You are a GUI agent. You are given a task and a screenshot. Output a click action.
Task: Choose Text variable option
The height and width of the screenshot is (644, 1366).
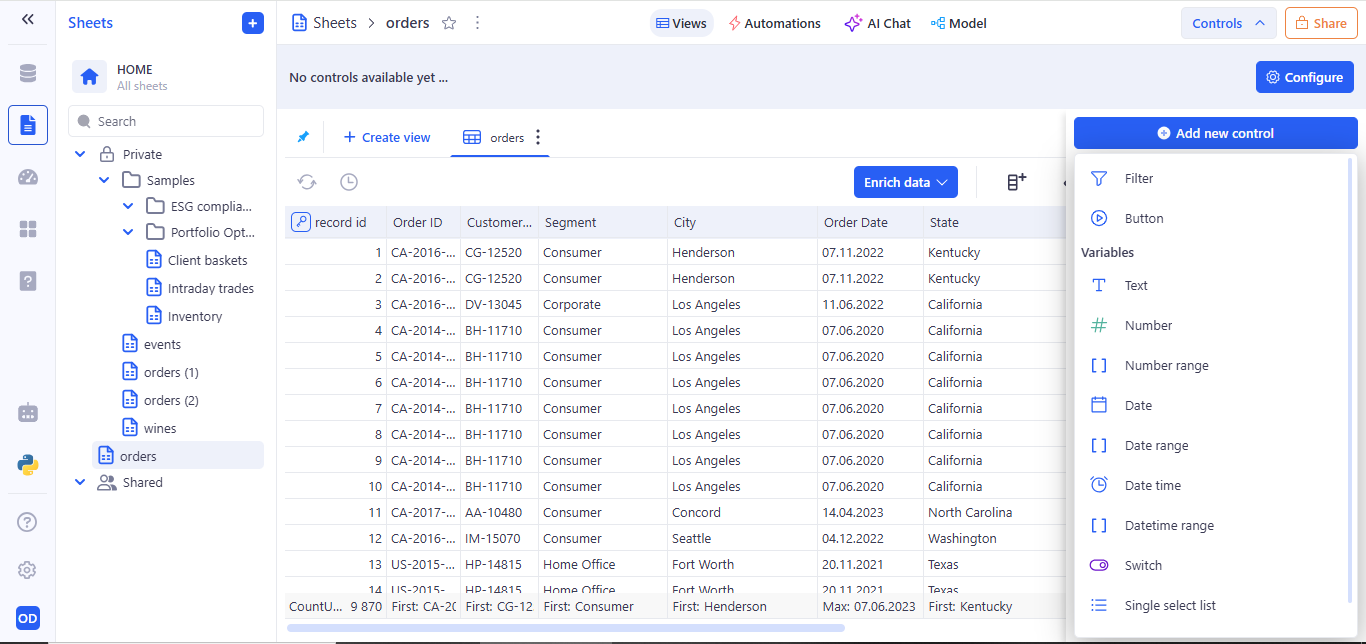[1211, 285]
